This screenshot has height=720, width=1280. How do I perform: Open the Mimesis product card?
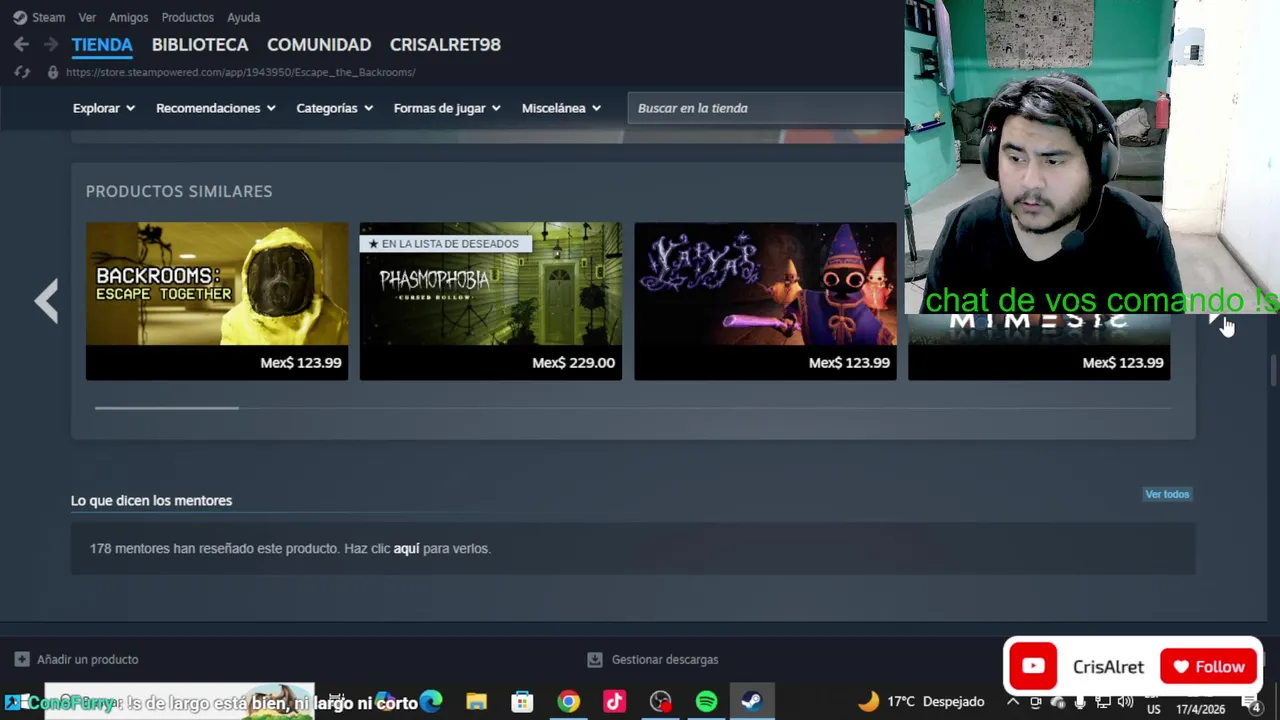click(x=1039, y=347)
